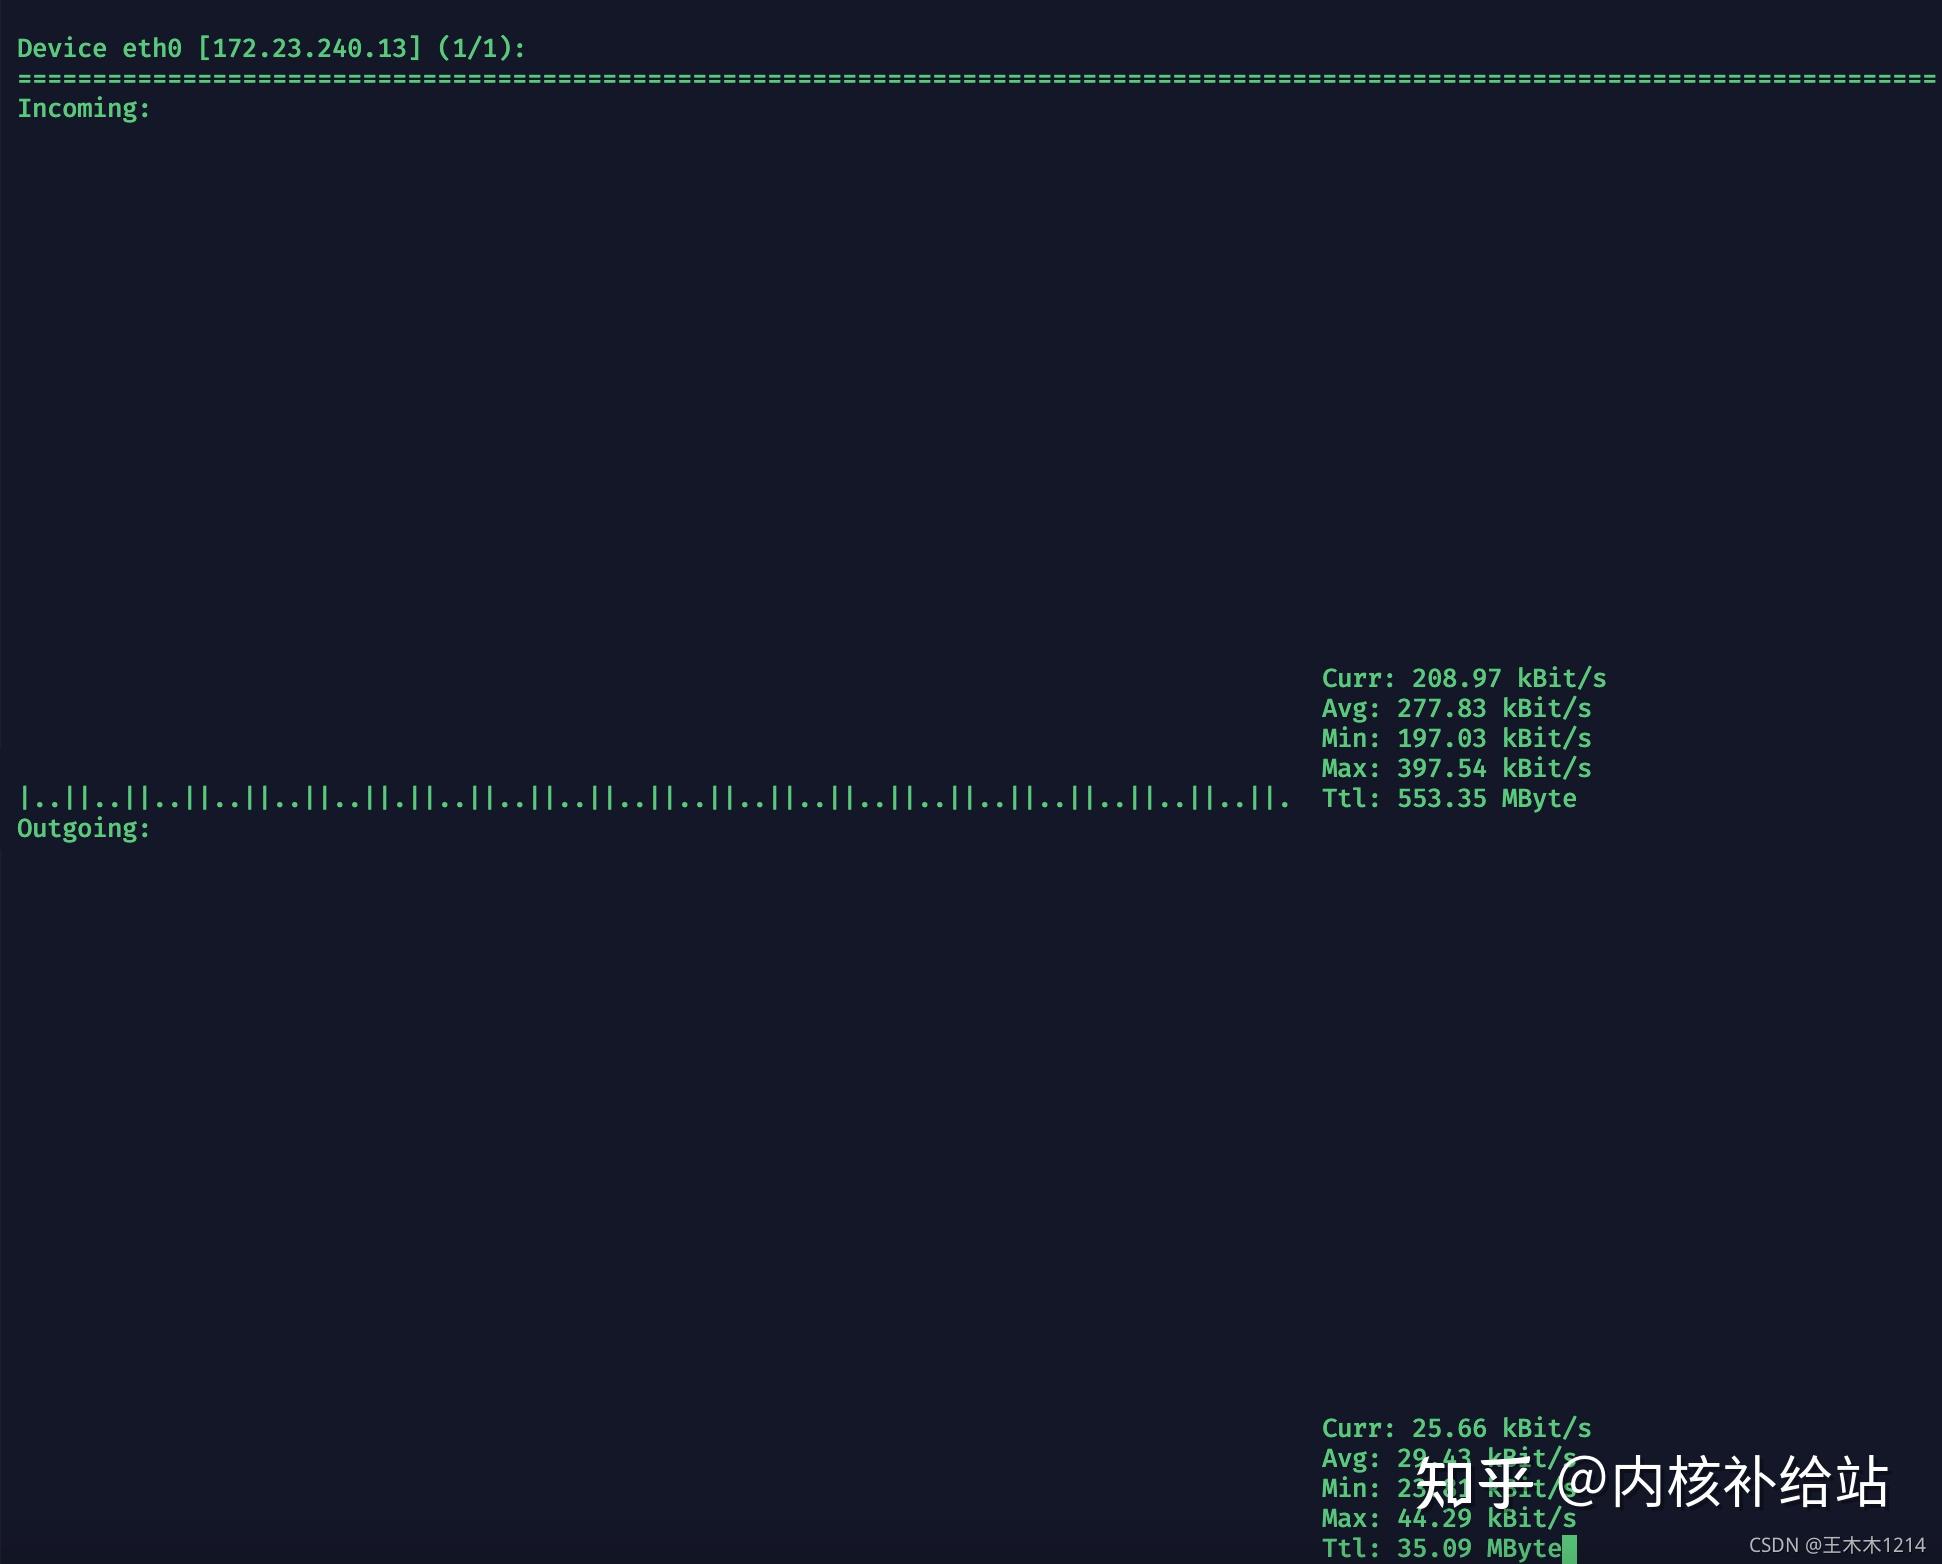Image resolution: width=1942 pixels, height=1564 pixels.
Task: Click the Outgoing: label
Action: 84,829
